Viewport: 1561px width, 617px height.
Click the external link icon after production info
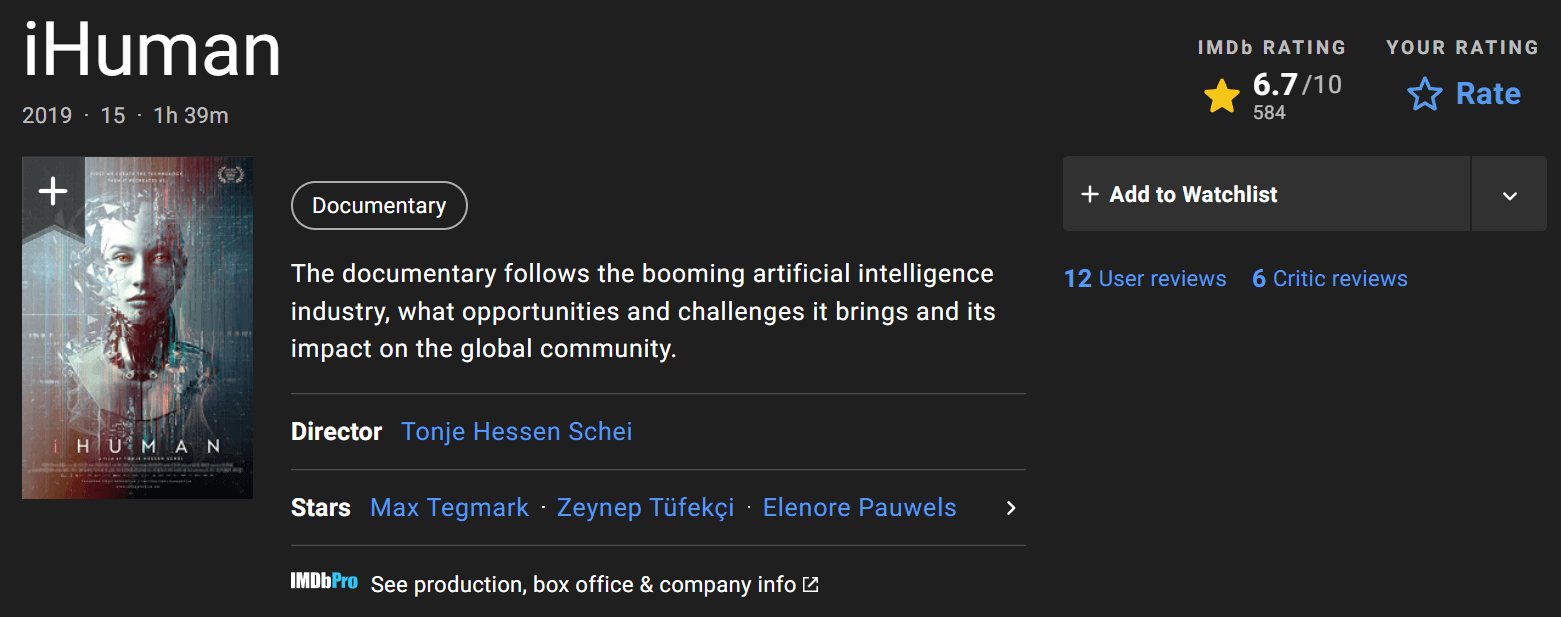coord(809,583)
